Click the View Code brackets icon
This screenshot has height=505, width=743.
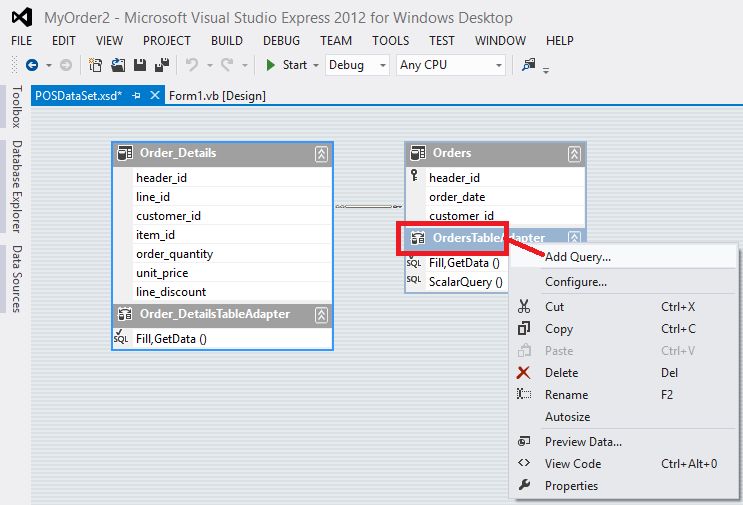(x=524, y=463)
